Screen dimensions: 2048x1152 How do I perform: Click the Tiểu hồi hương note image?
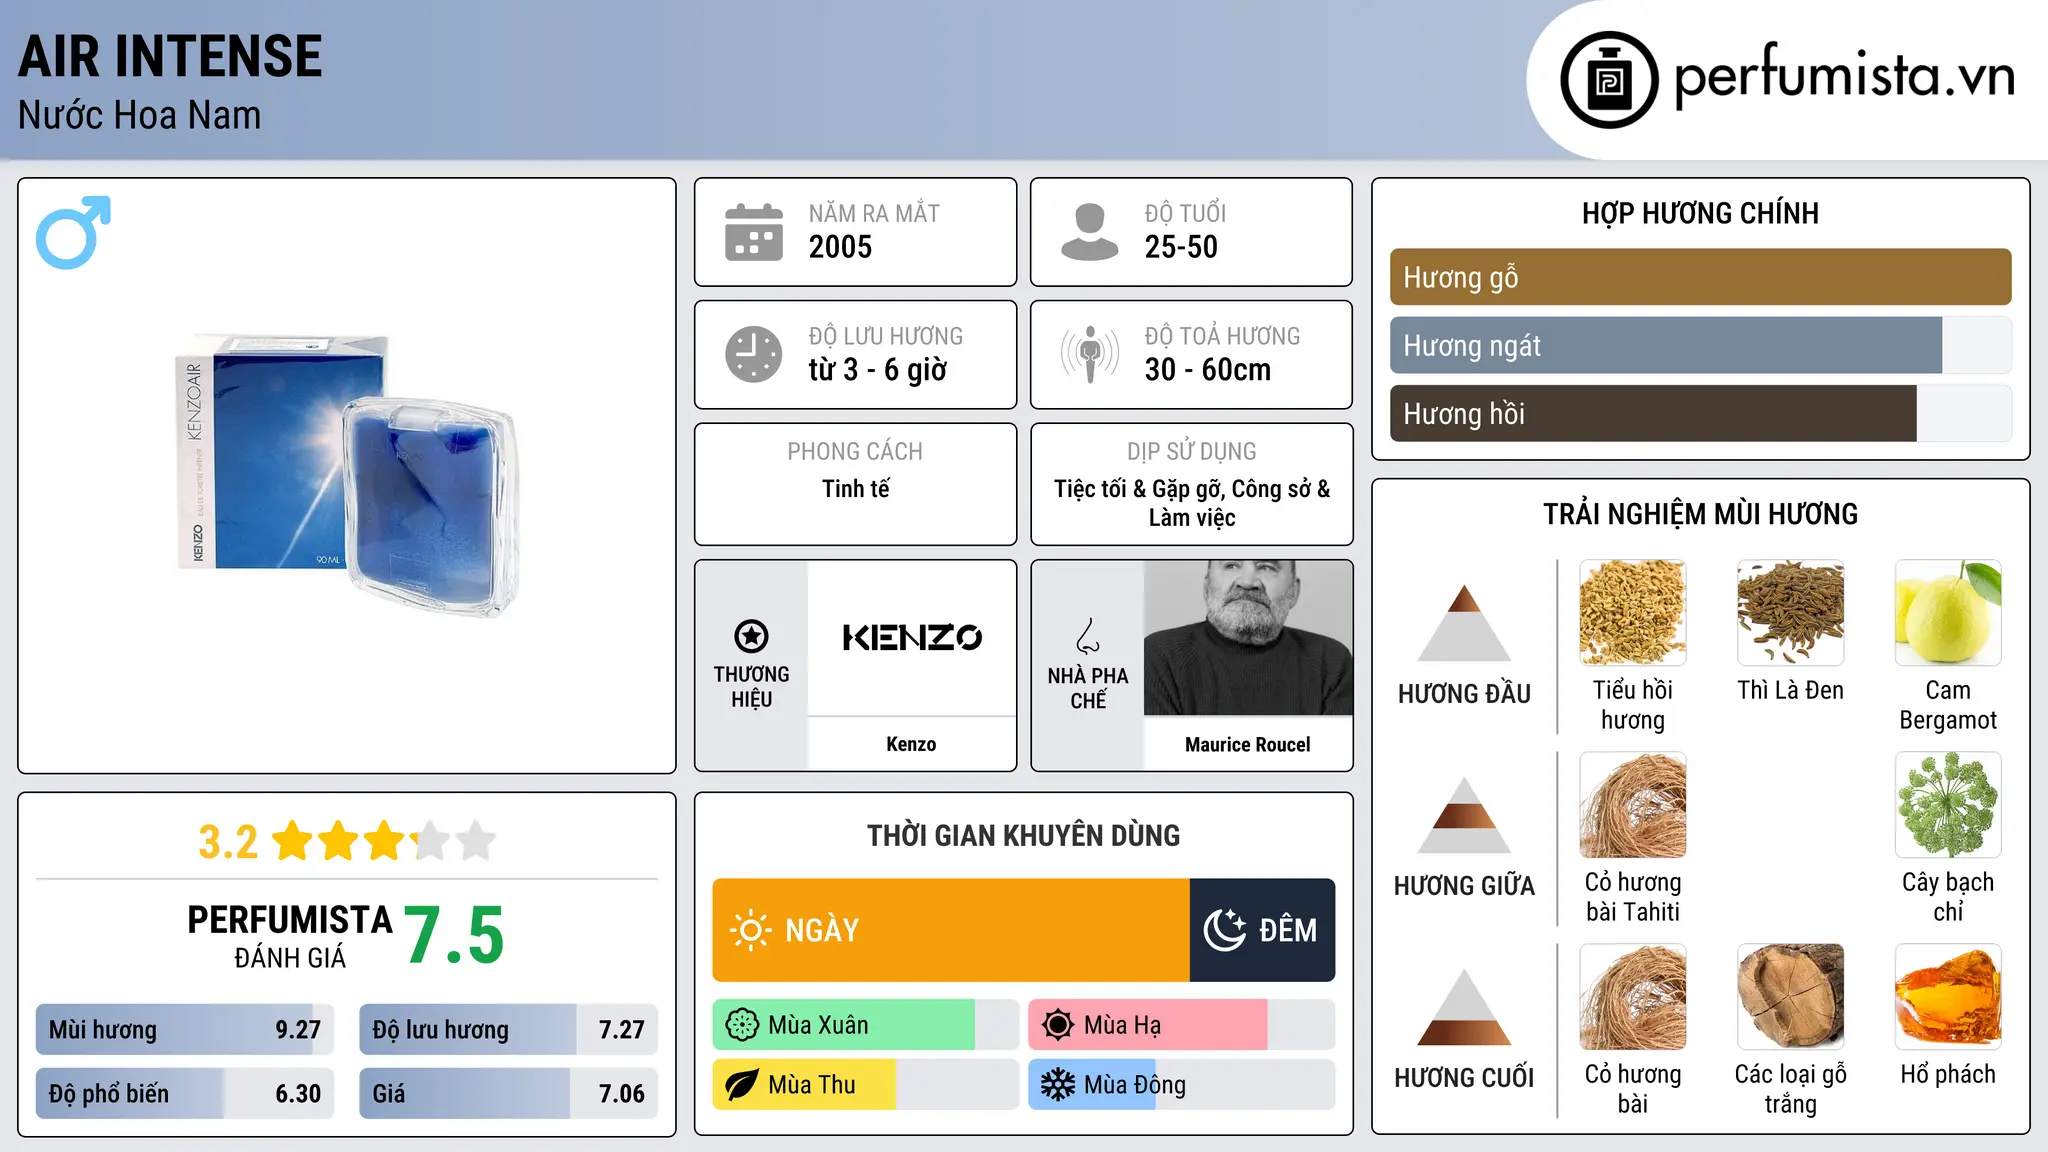tap(1633, 613)
